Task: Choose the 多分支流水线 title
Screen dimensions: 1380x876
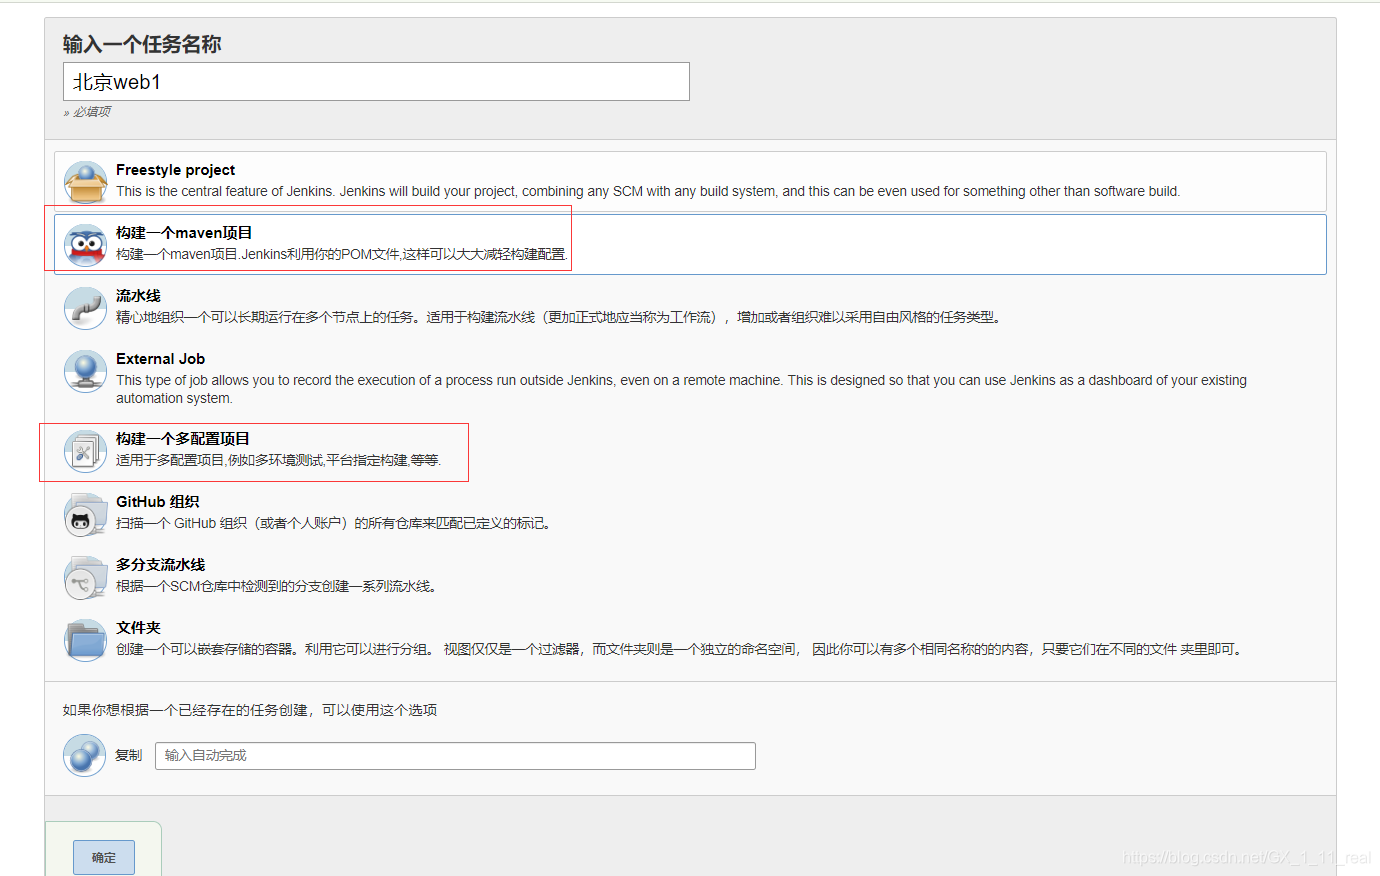Action: 160,565
